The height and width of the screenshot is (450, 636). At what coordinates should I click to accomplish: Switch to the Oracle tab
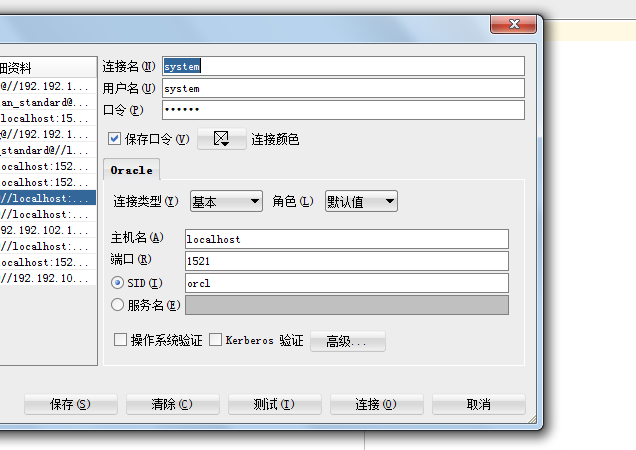coord(131,170)
